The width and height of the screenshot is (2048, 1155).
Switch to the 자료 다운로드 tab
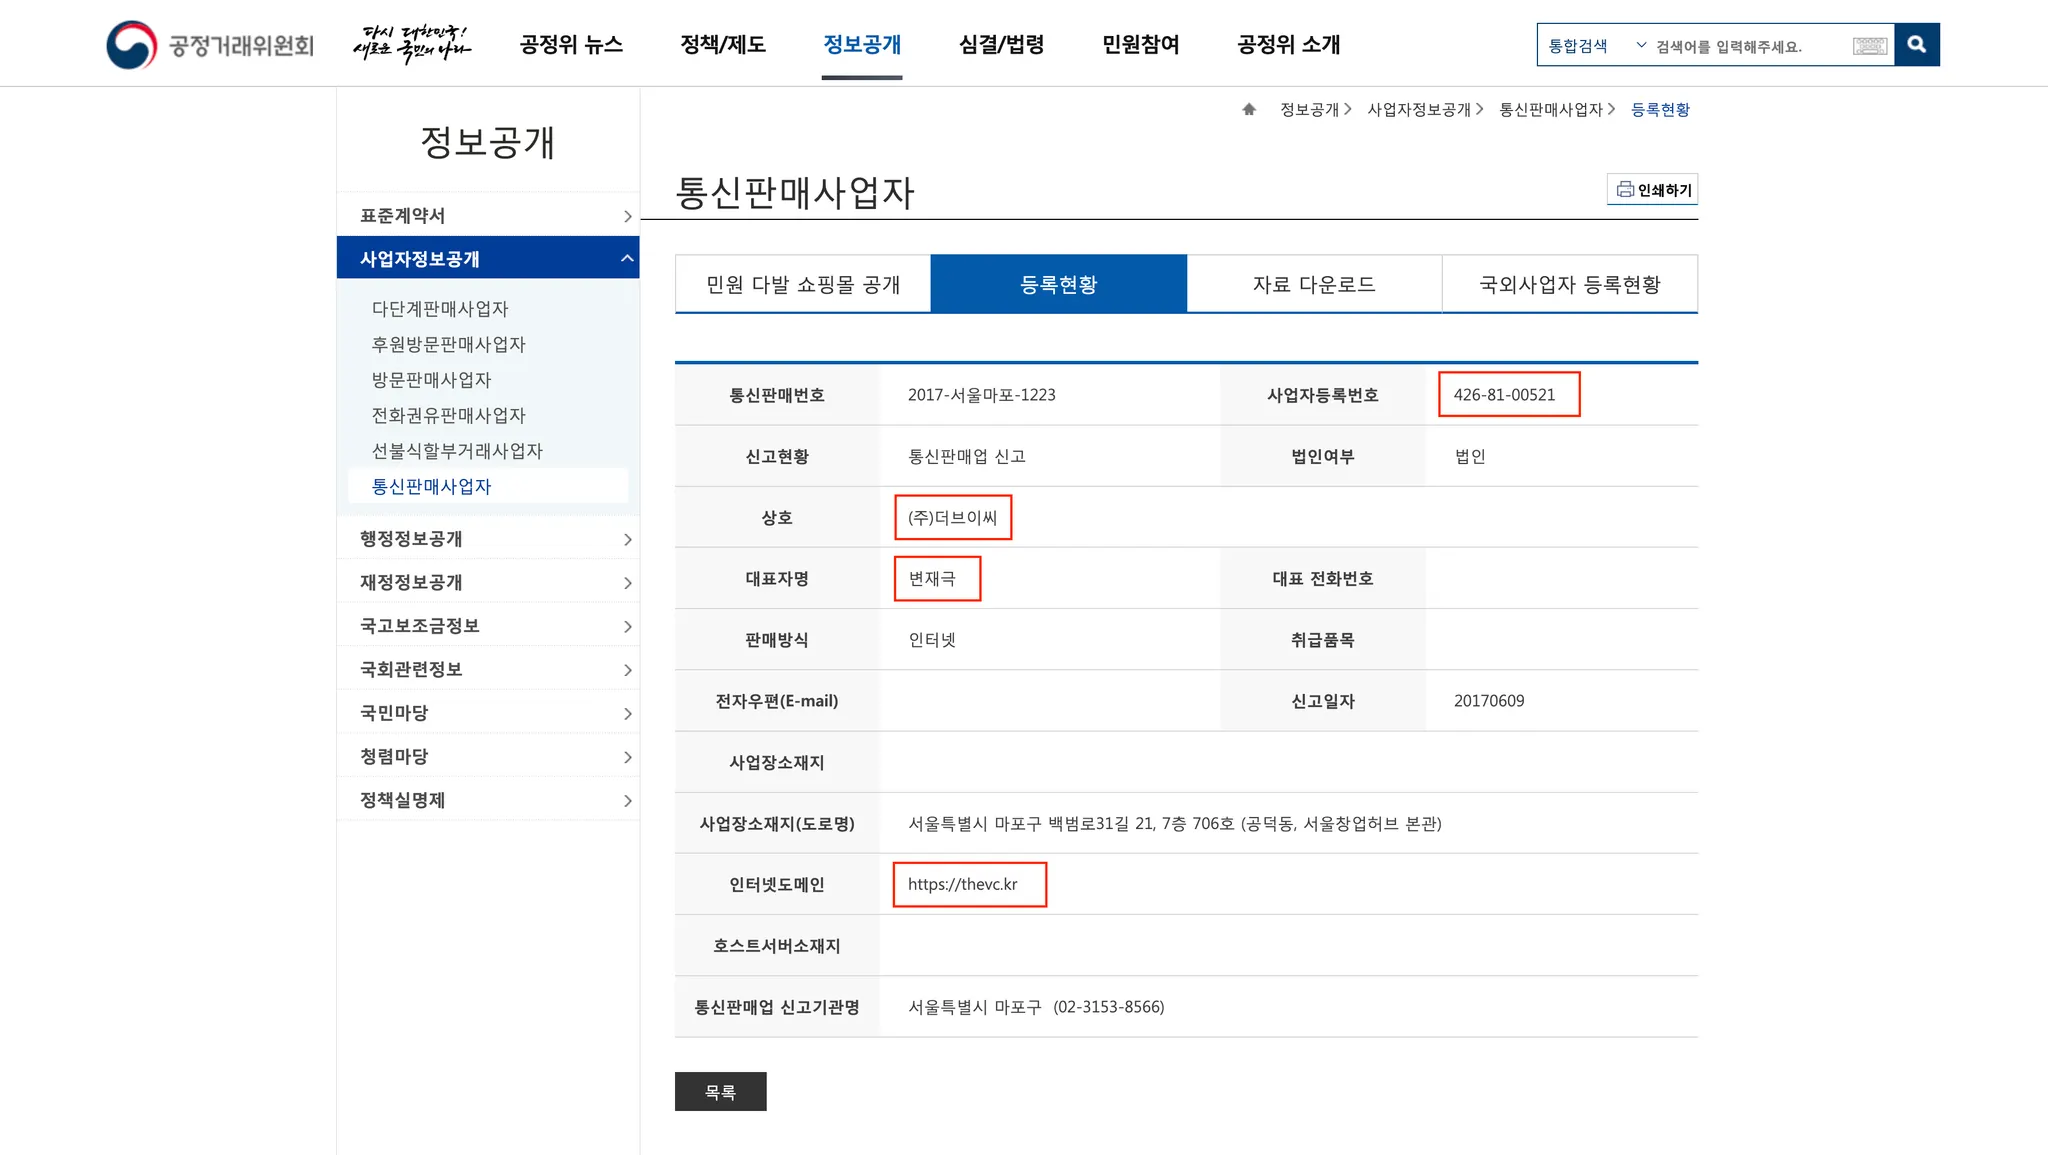[1314, 285]
